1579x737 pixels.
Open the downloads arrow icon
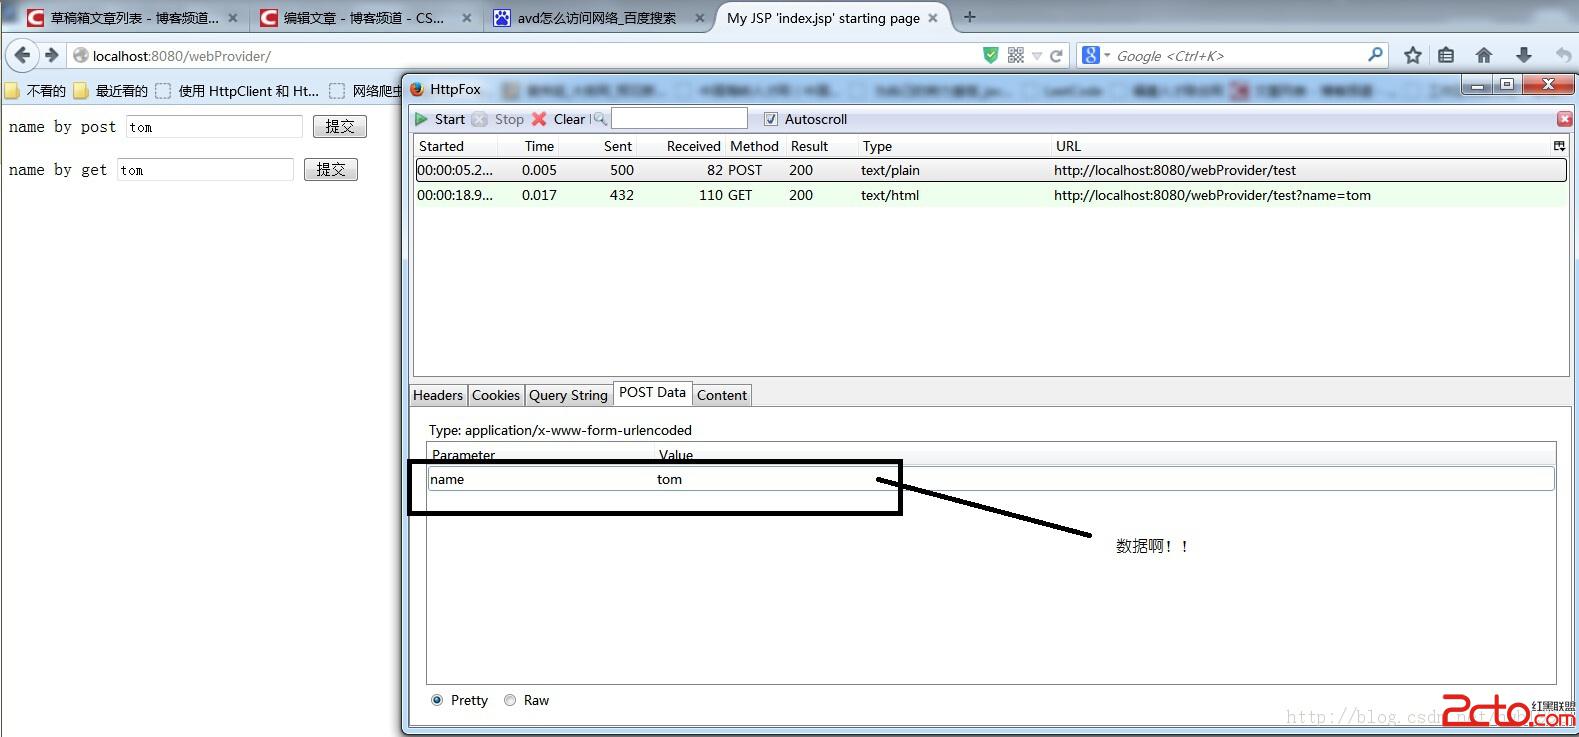1523,56
